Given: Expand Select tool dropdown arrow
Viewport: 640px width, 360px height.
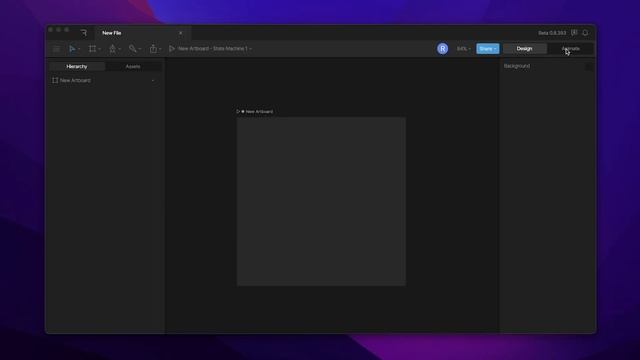Looking at the screenshot, I should point(79,49).
